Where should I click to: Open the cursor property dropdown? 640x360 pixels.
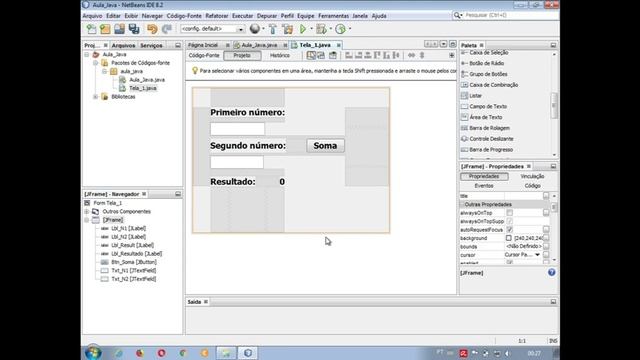[538, 255]
